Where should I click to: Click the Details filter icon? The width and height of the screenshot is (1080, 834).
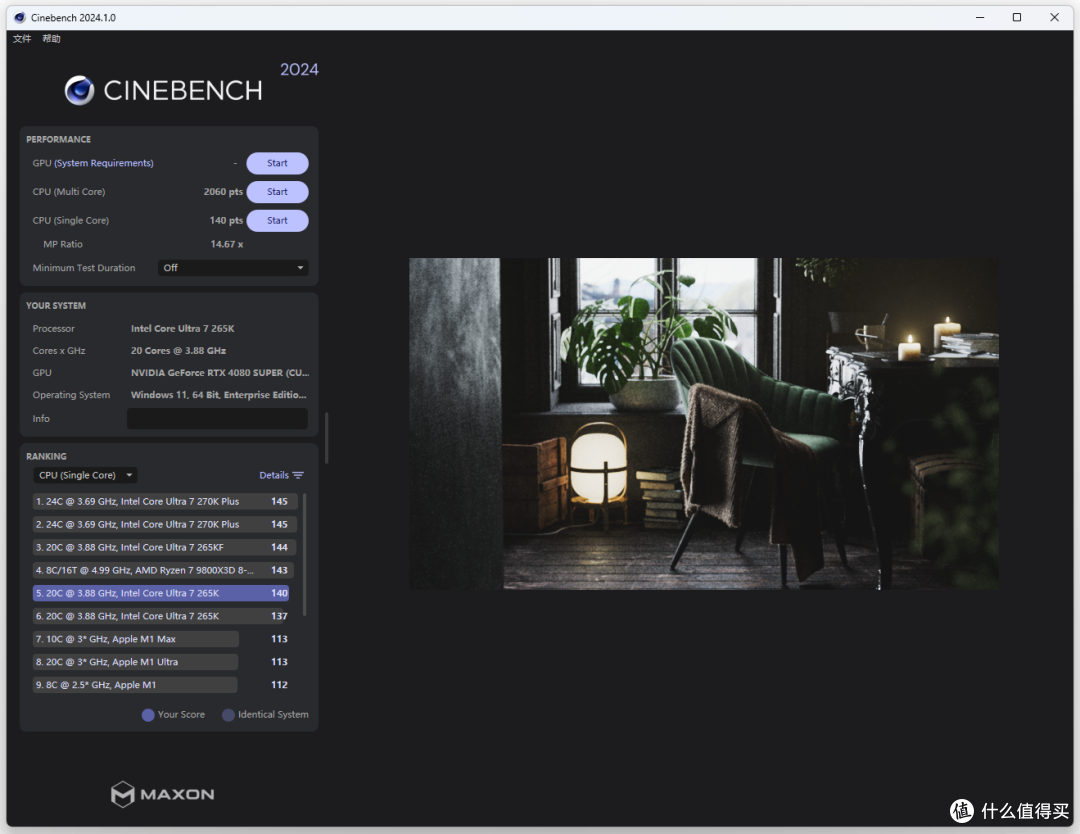click(x=298, y=475)
